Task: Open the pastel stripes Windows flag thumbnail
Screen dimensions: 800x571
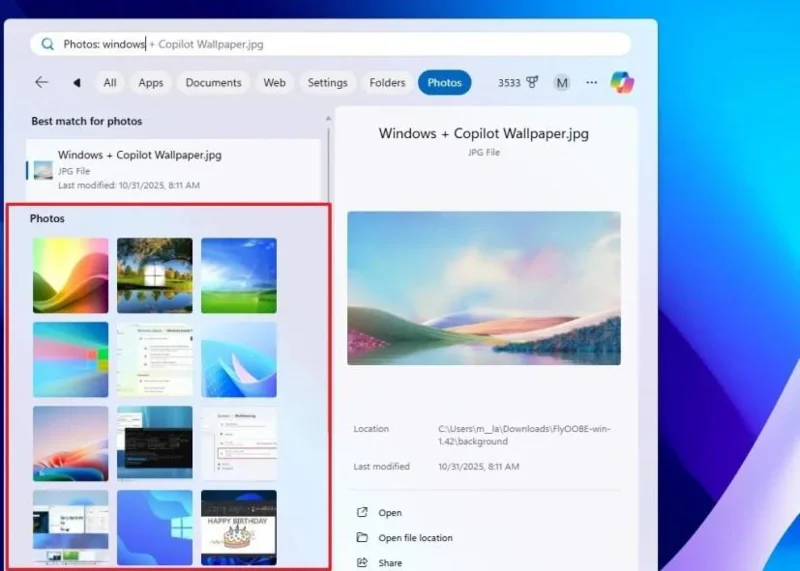Action: pos(70,360)
